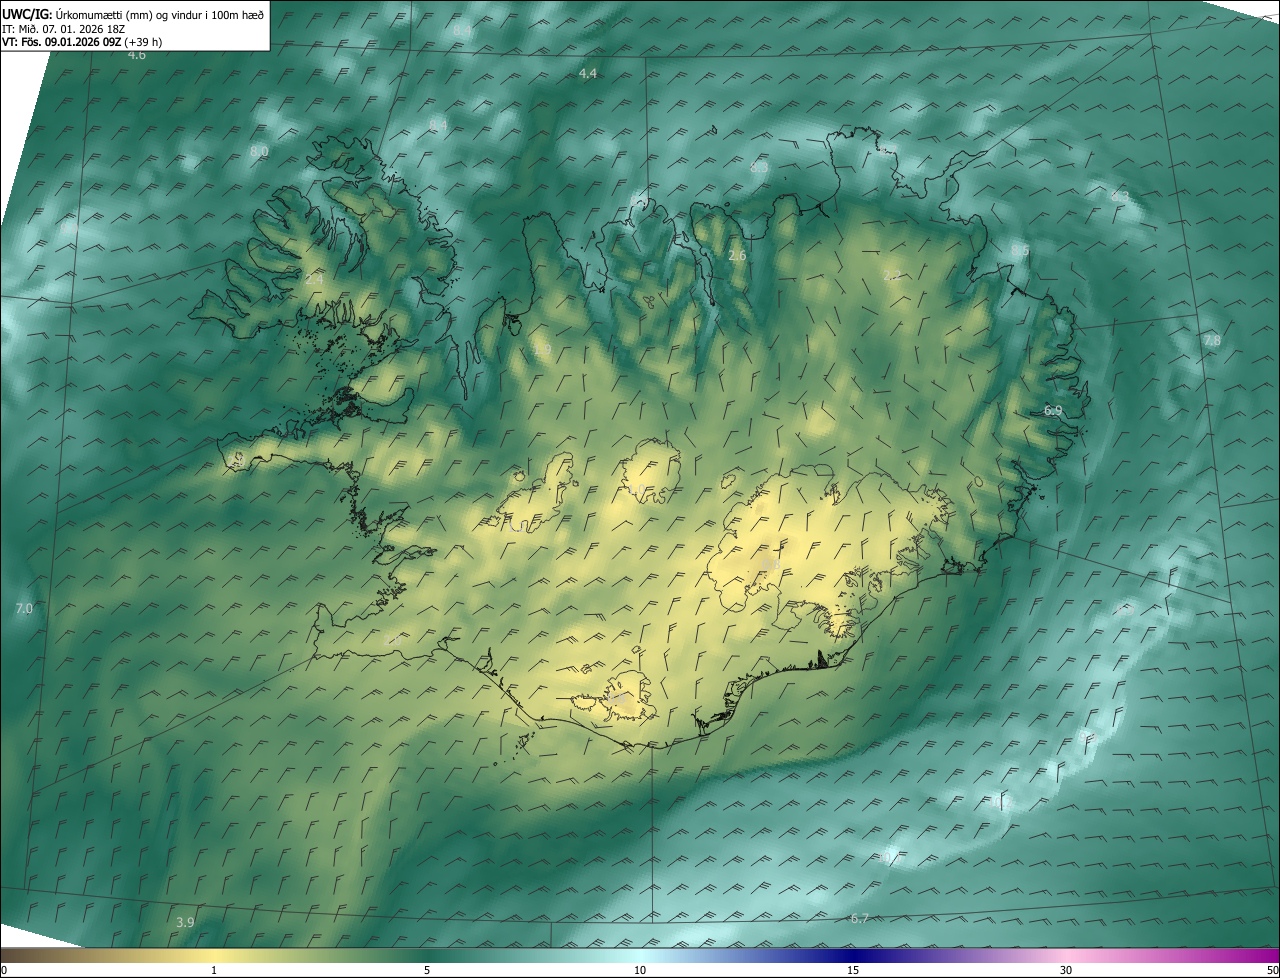Click the map value "1.9"

(542, 349)
